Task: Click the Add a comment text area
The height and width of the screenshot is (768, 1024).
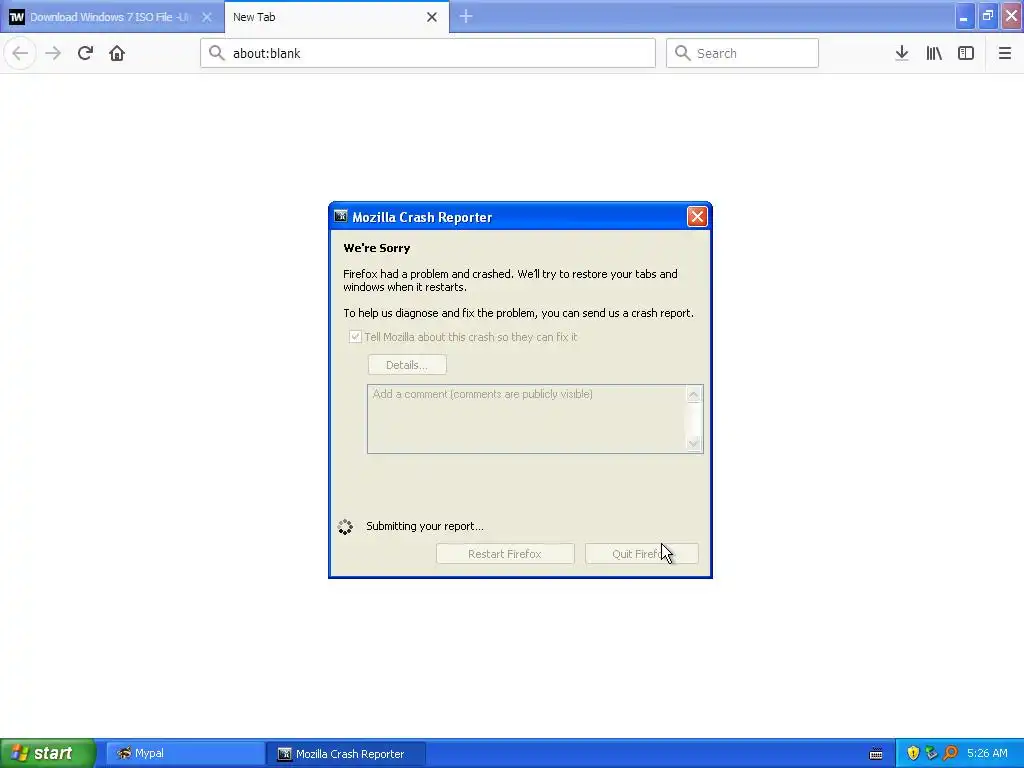Action: pyautogui.click(x=526, y=419)
